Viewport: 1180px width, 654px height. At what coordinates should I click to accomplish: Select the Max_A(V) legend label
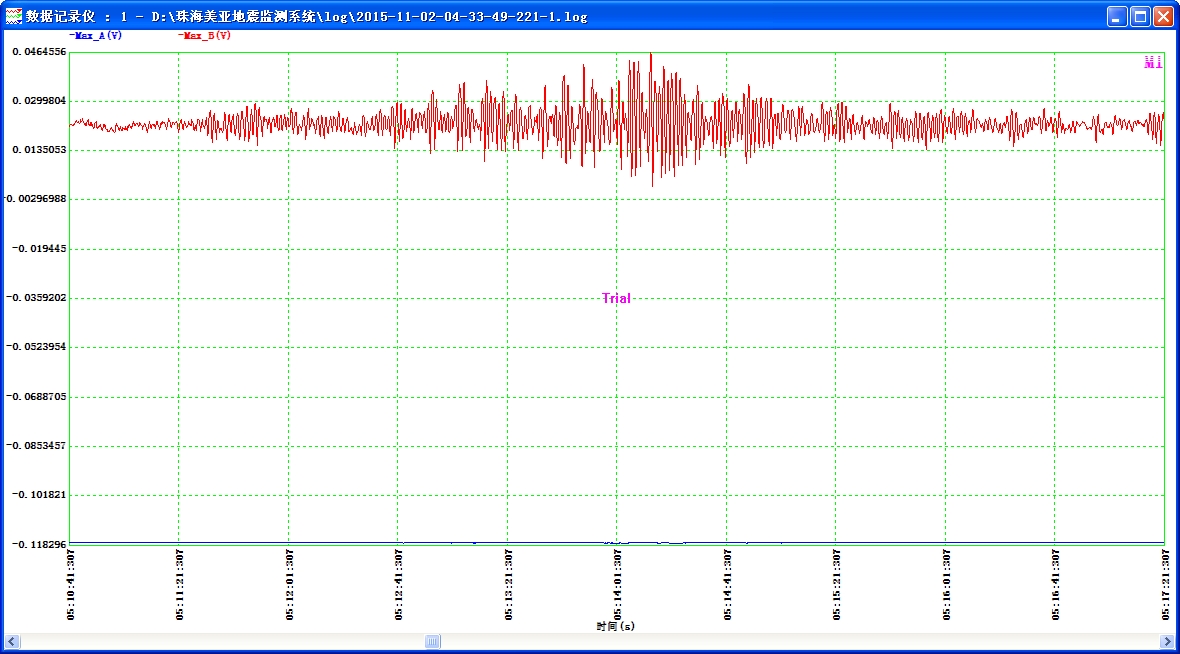pyautogui.click(x=96, y=35)
